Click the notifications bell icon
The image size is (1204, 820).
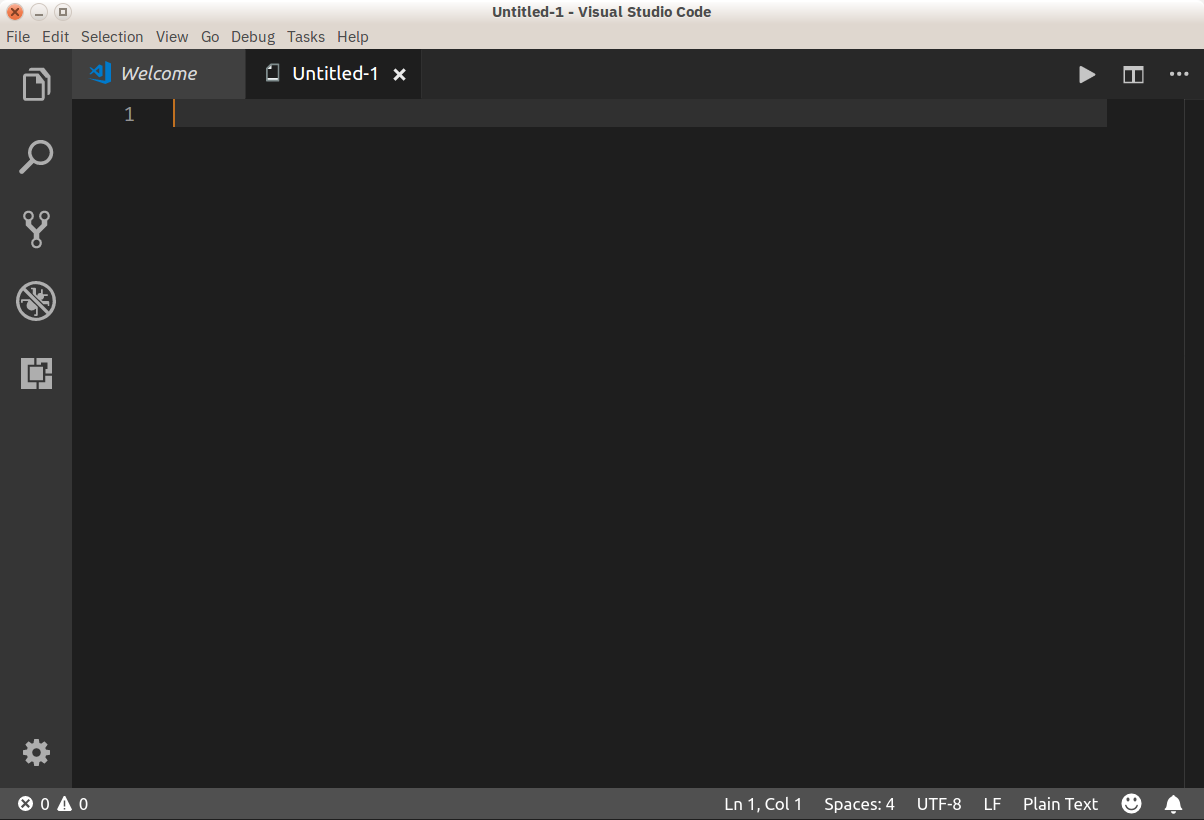point(1173,803)
